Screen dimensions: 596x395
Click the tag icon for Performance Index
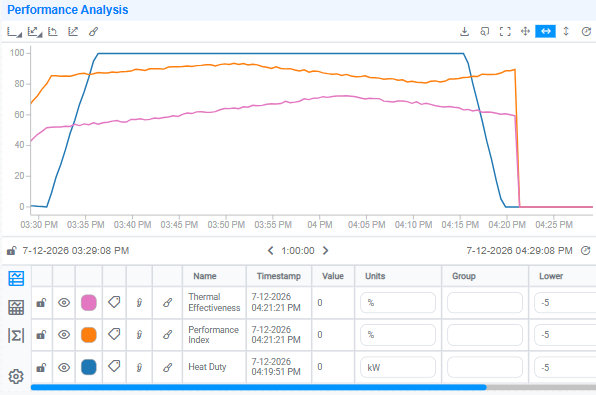coord(114,335)
